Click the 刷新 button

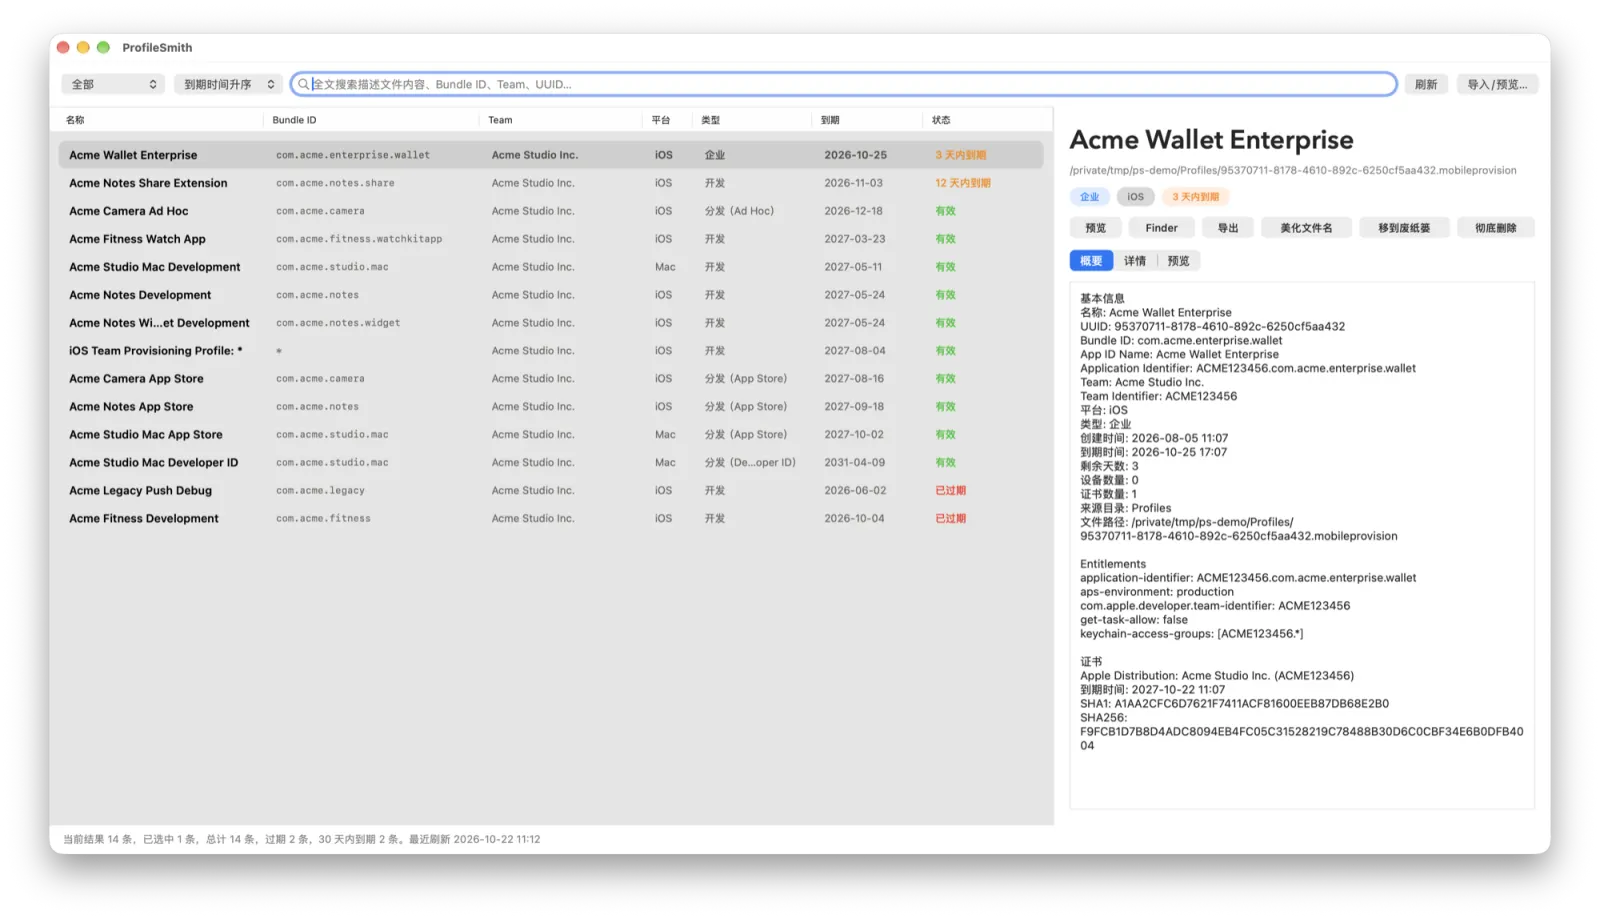(x=1426, y=85)
